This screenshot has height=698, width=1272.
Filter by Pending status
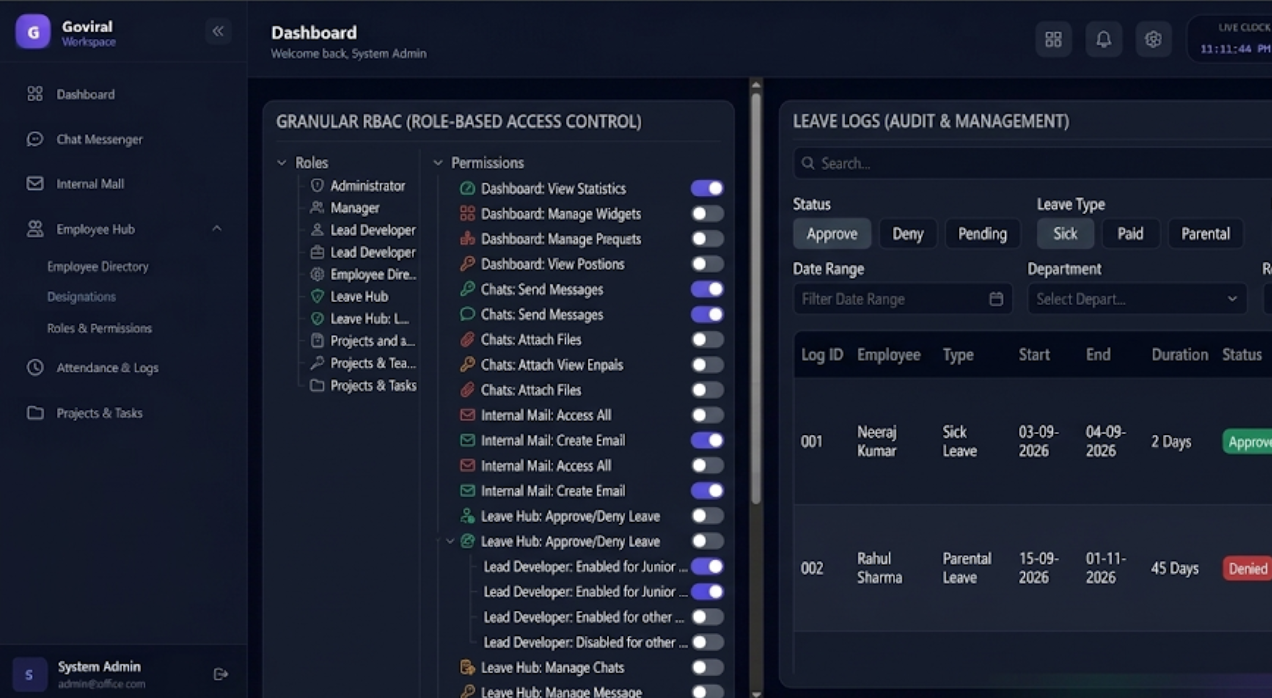click(x=983, y=234)
